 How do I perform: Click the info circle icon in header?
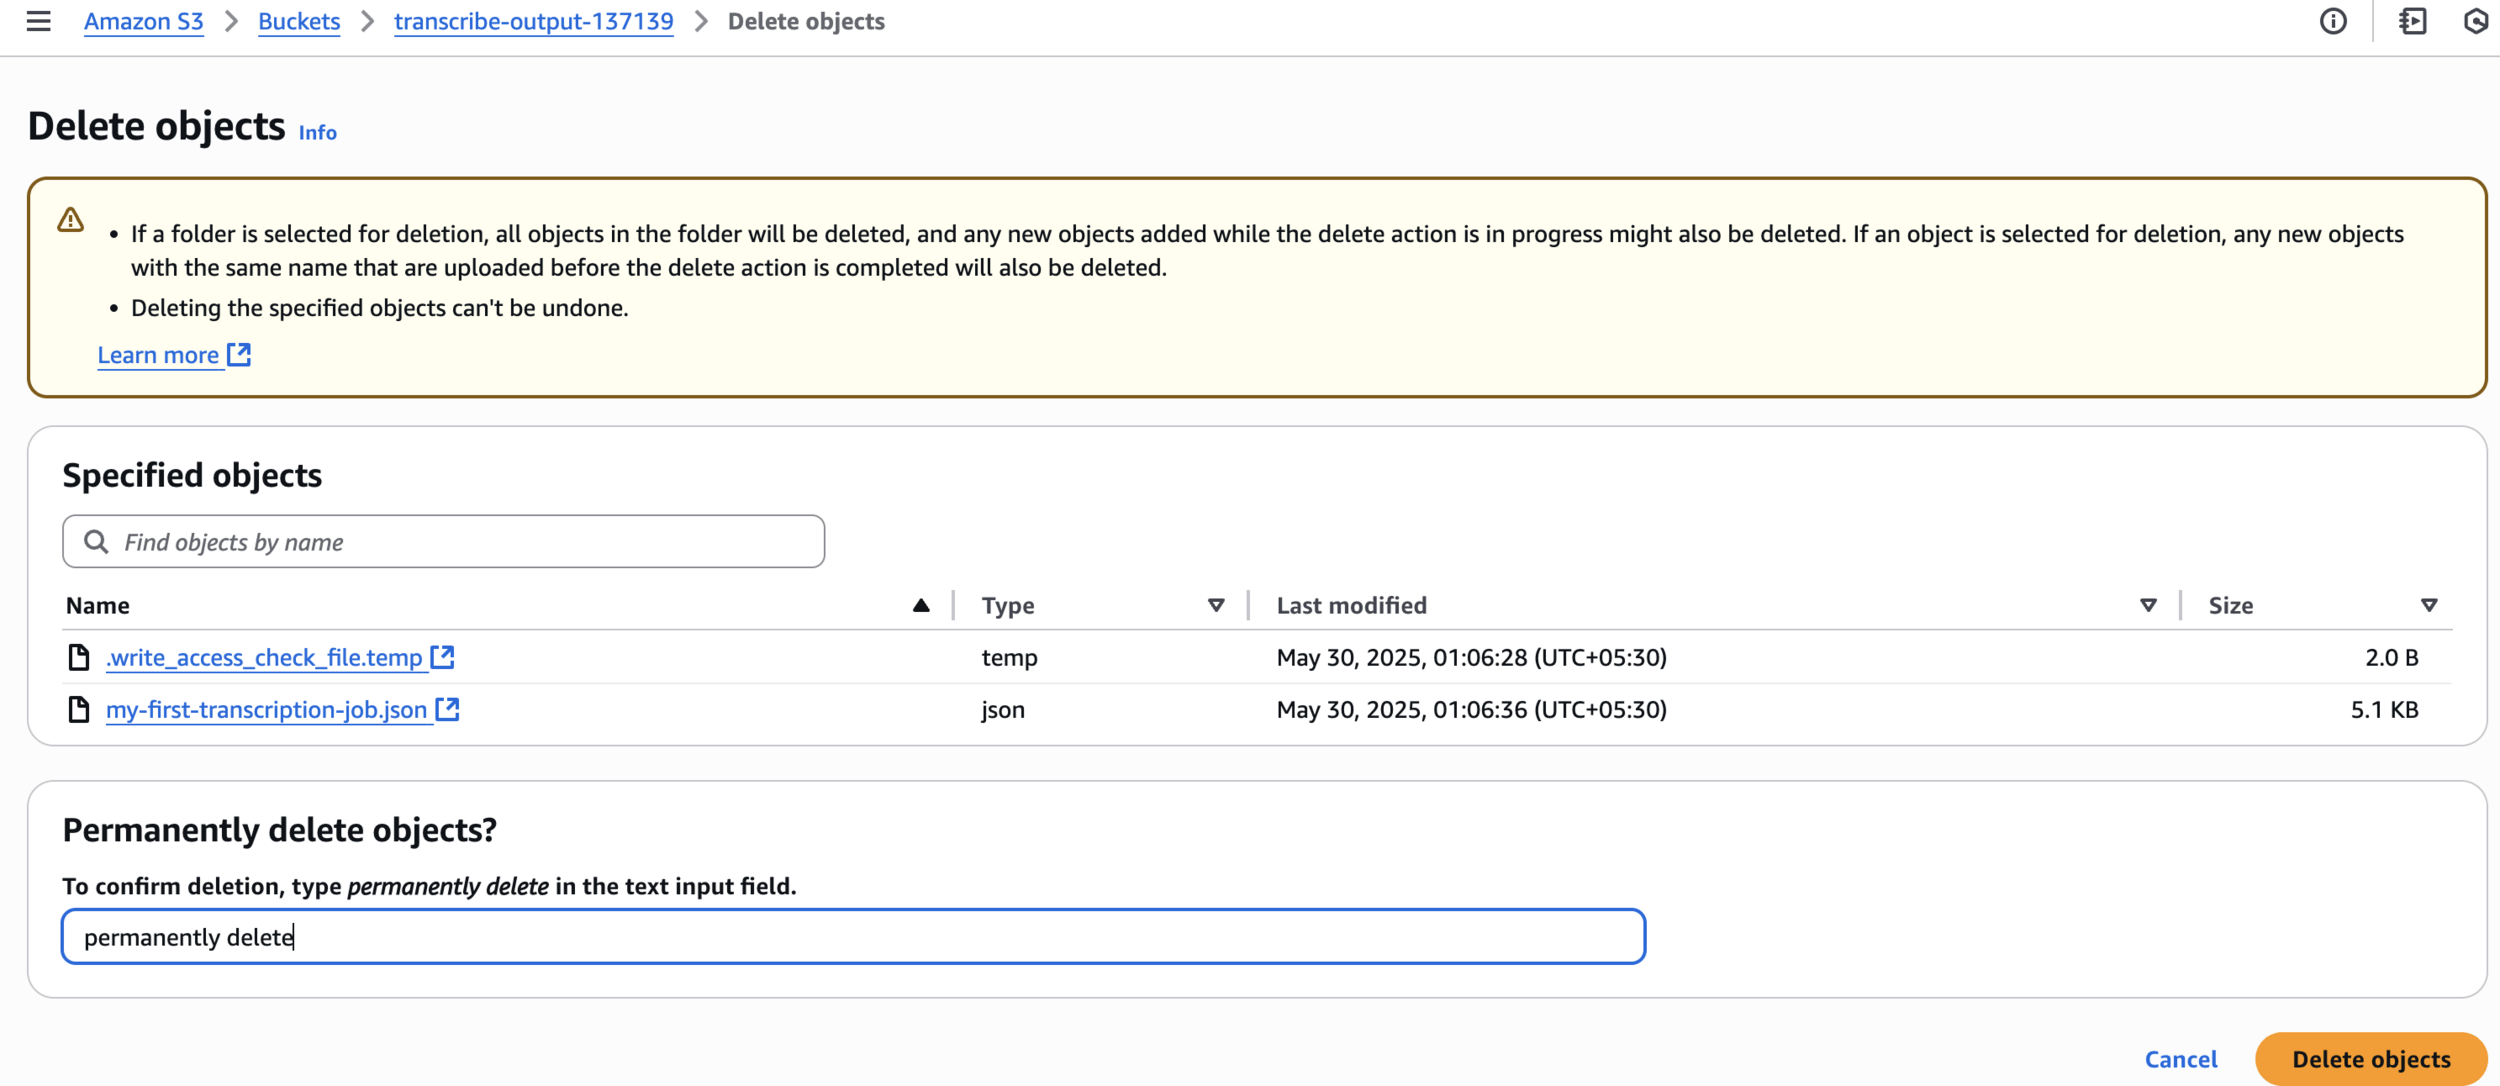tap(2333, 21)
